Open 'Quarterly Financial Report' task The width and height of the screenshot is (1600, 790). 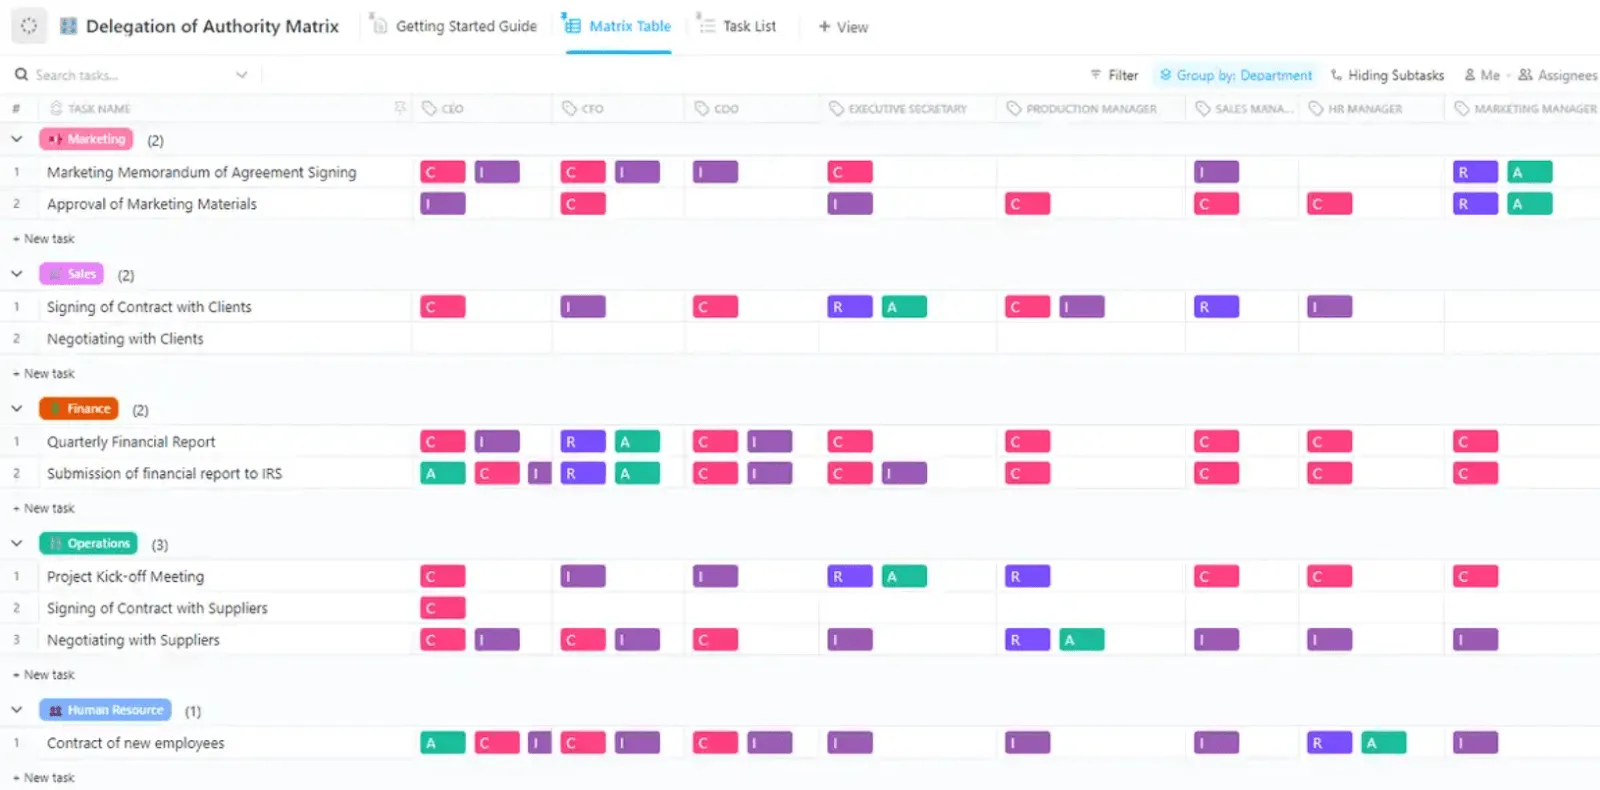point(131,442)
